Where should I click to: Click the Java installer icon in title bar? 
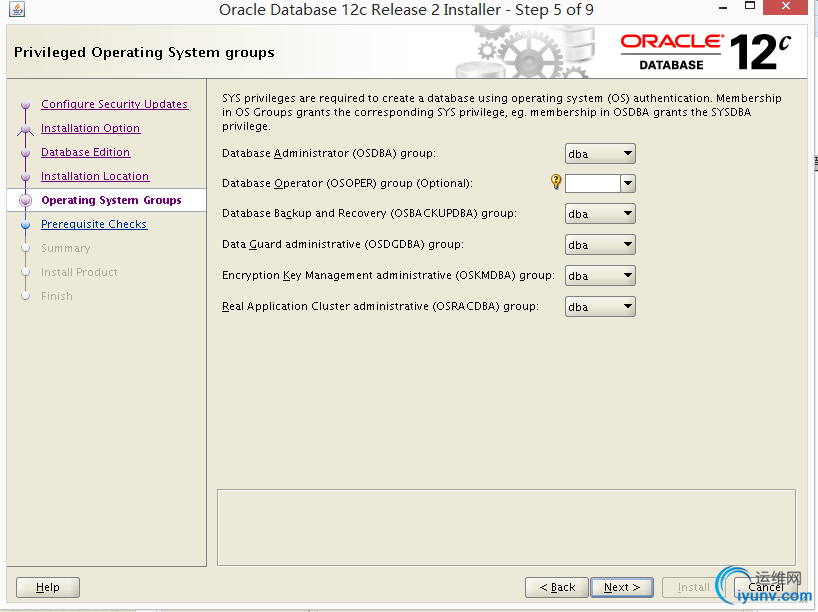click(17, 9)
